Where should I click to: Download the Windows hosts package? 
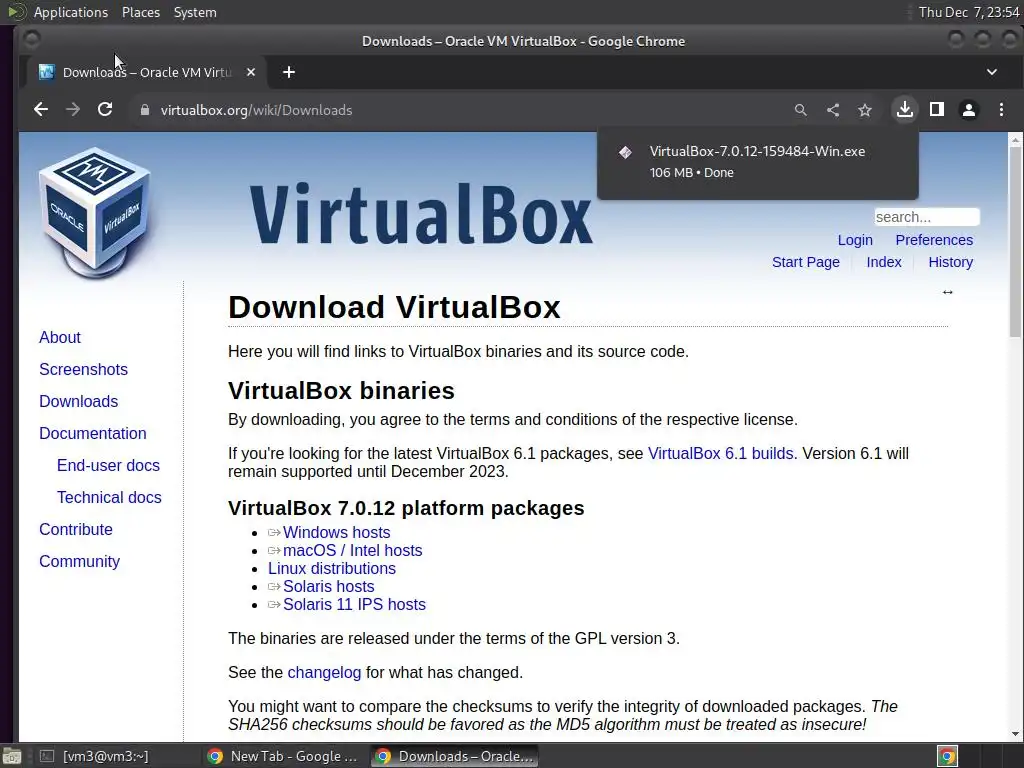[336, 533]
